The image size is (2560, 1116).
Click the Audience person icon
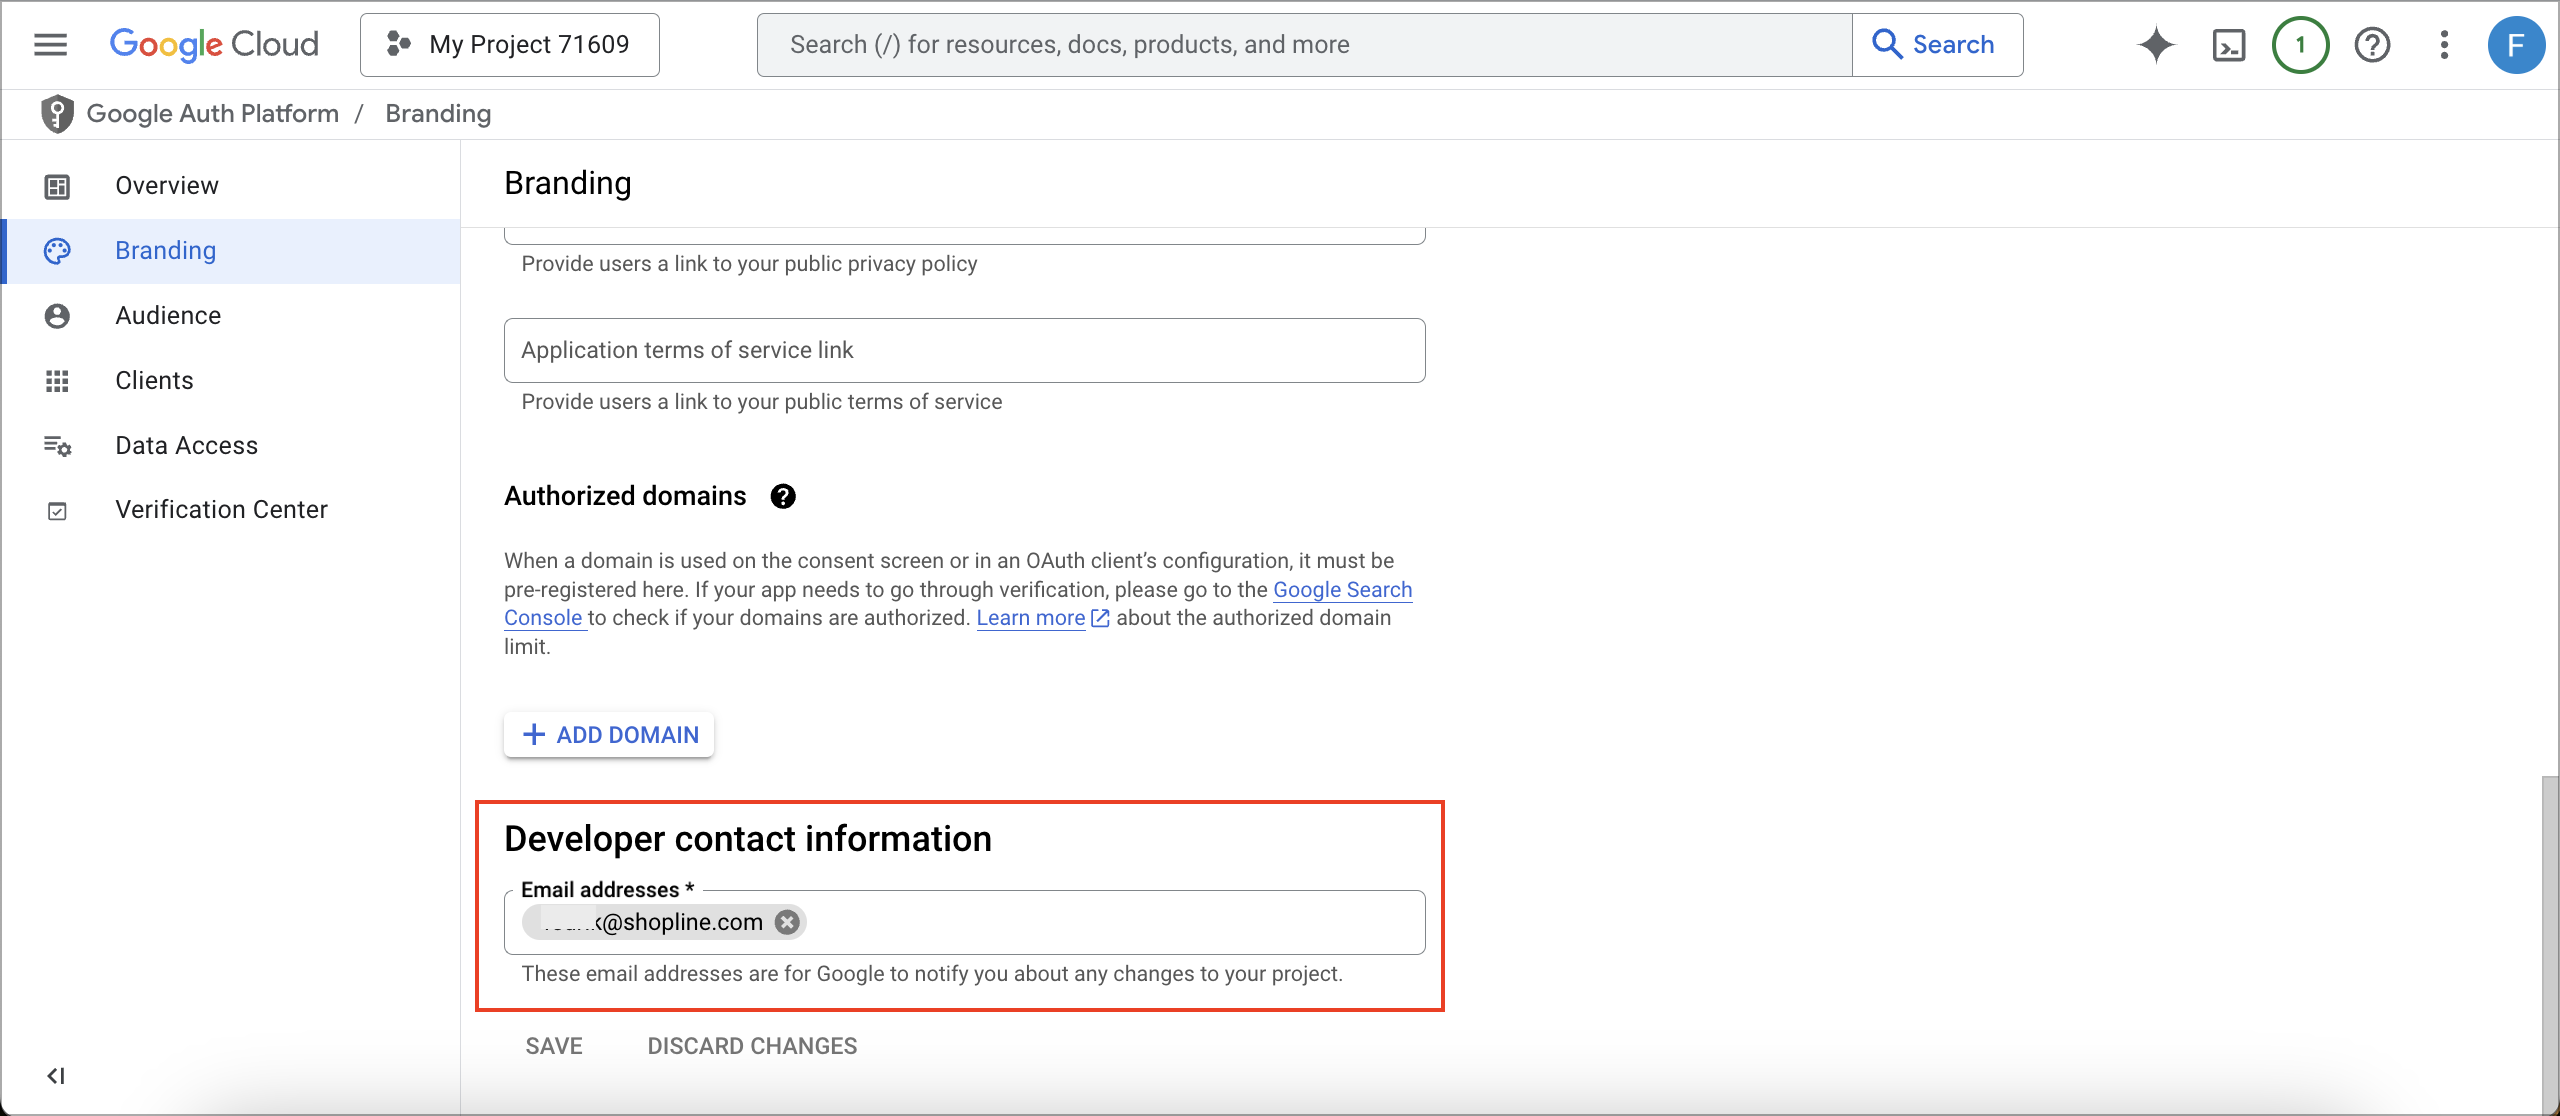point(57,316)
